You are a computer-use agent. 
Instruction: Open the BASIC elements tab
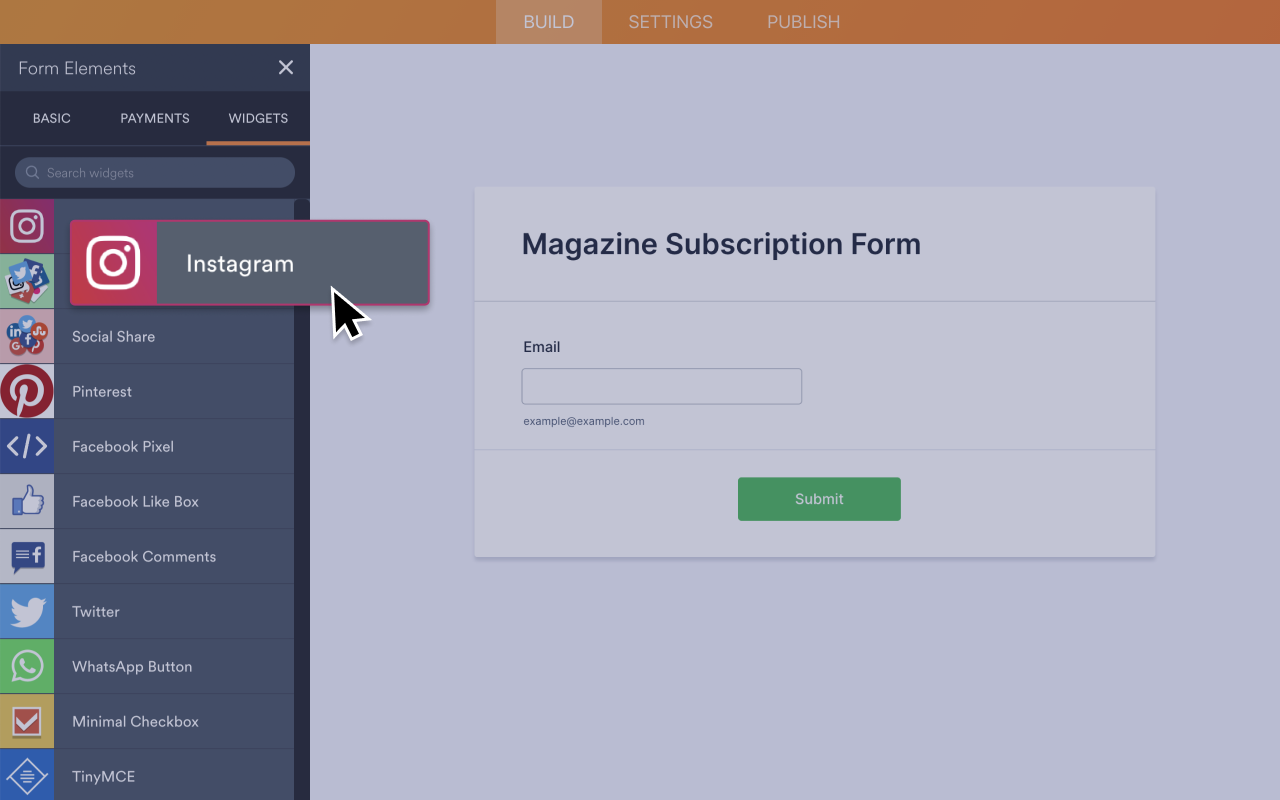click(51, 118)
